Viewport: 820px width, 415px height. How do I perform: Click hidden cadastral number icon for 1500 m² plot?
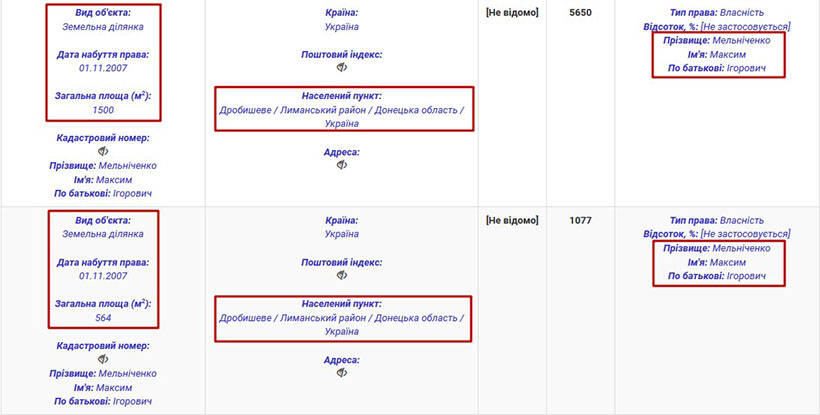[103, 151]
